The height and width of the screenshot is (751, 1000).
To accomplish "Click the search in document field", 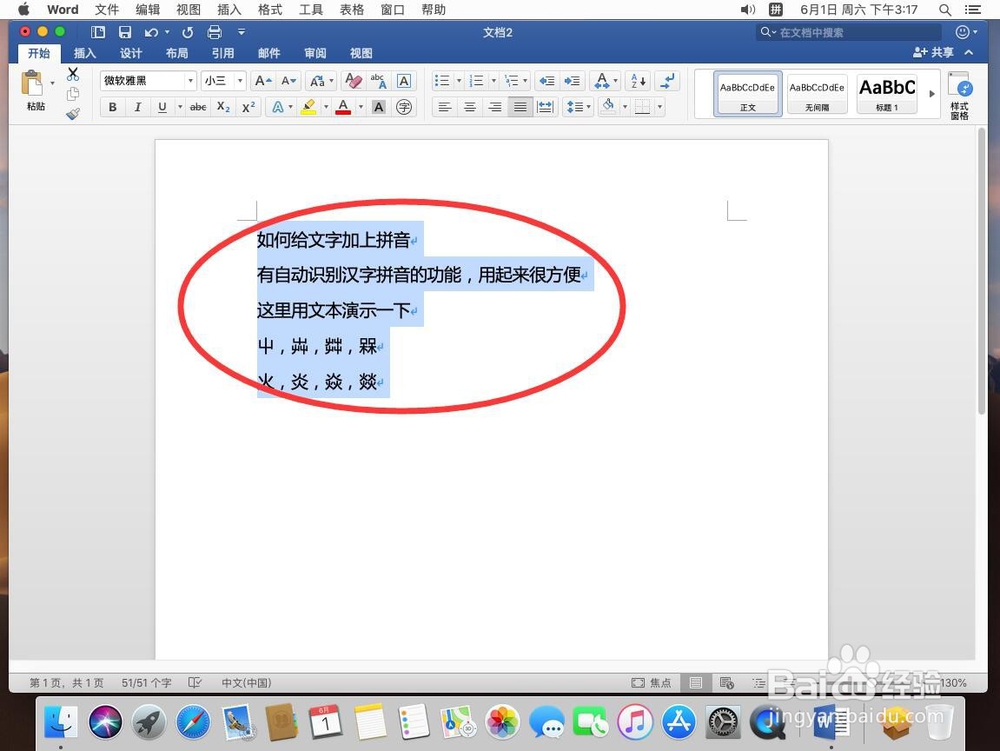I will (x=849, y=32).
